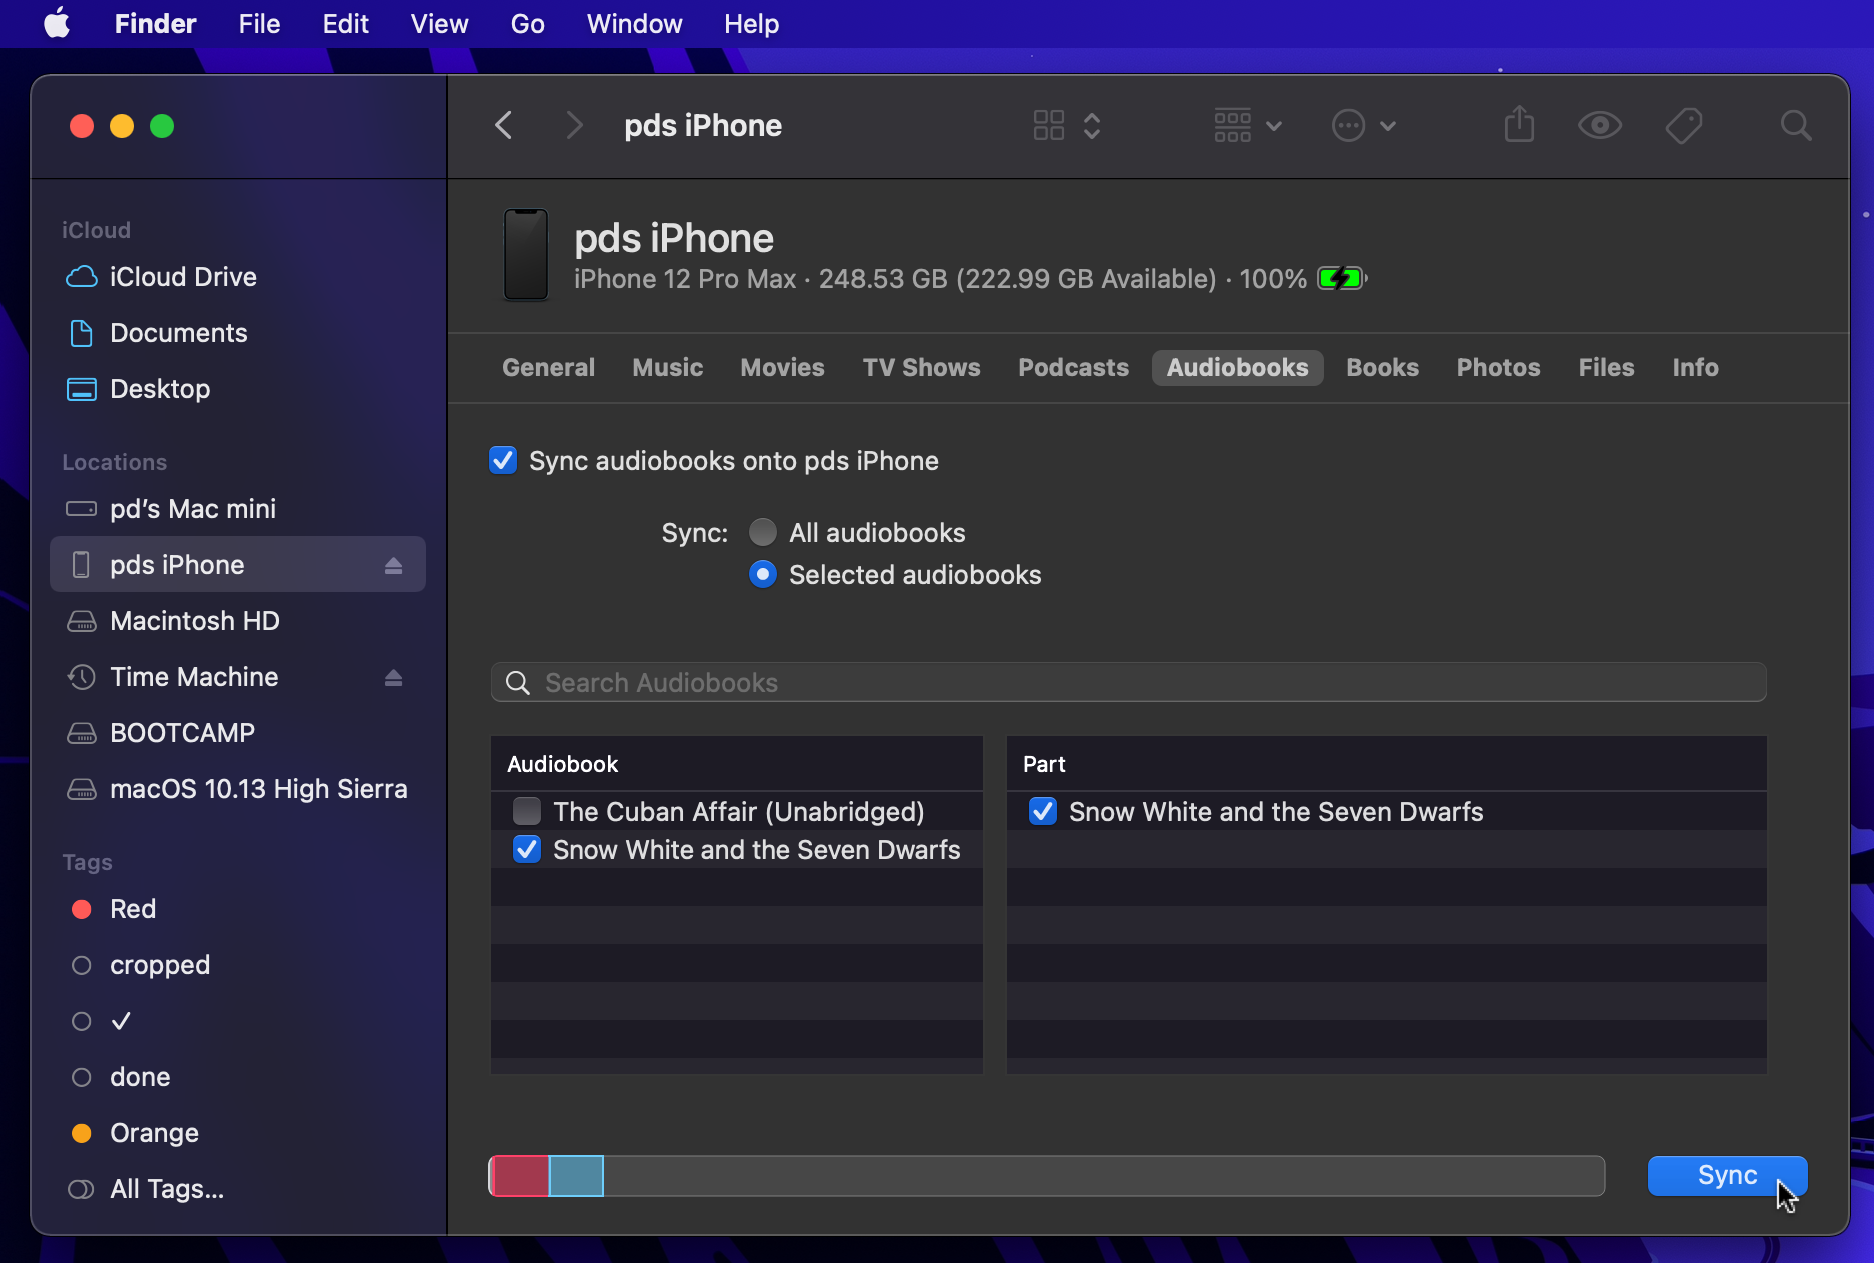Select the All audiobooks radio button
1874x1263 pixels.
point(762,532)
